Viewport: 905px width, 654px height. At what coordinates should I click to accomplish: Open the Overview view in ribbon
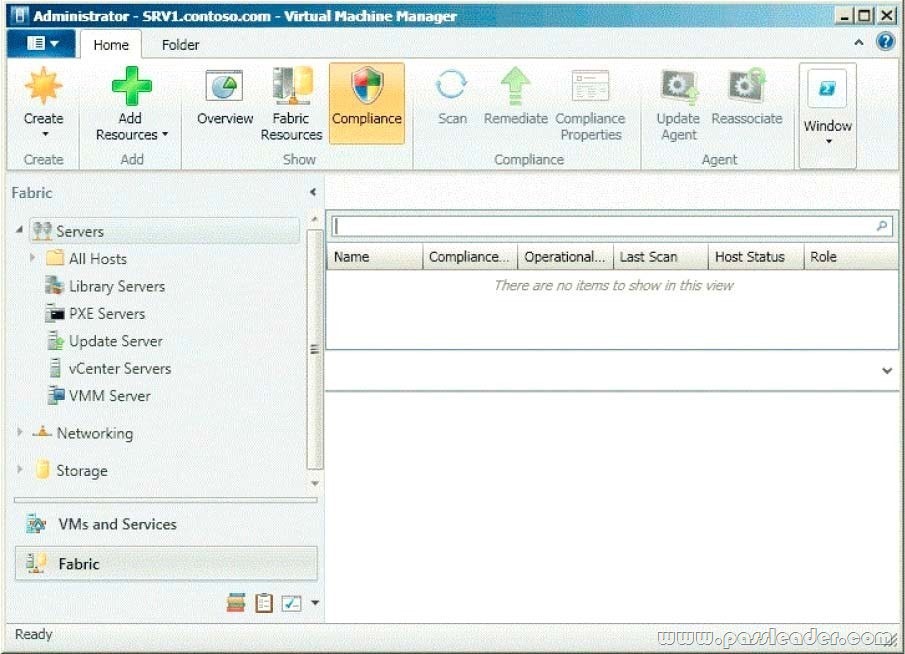click(x=225, y=98)
